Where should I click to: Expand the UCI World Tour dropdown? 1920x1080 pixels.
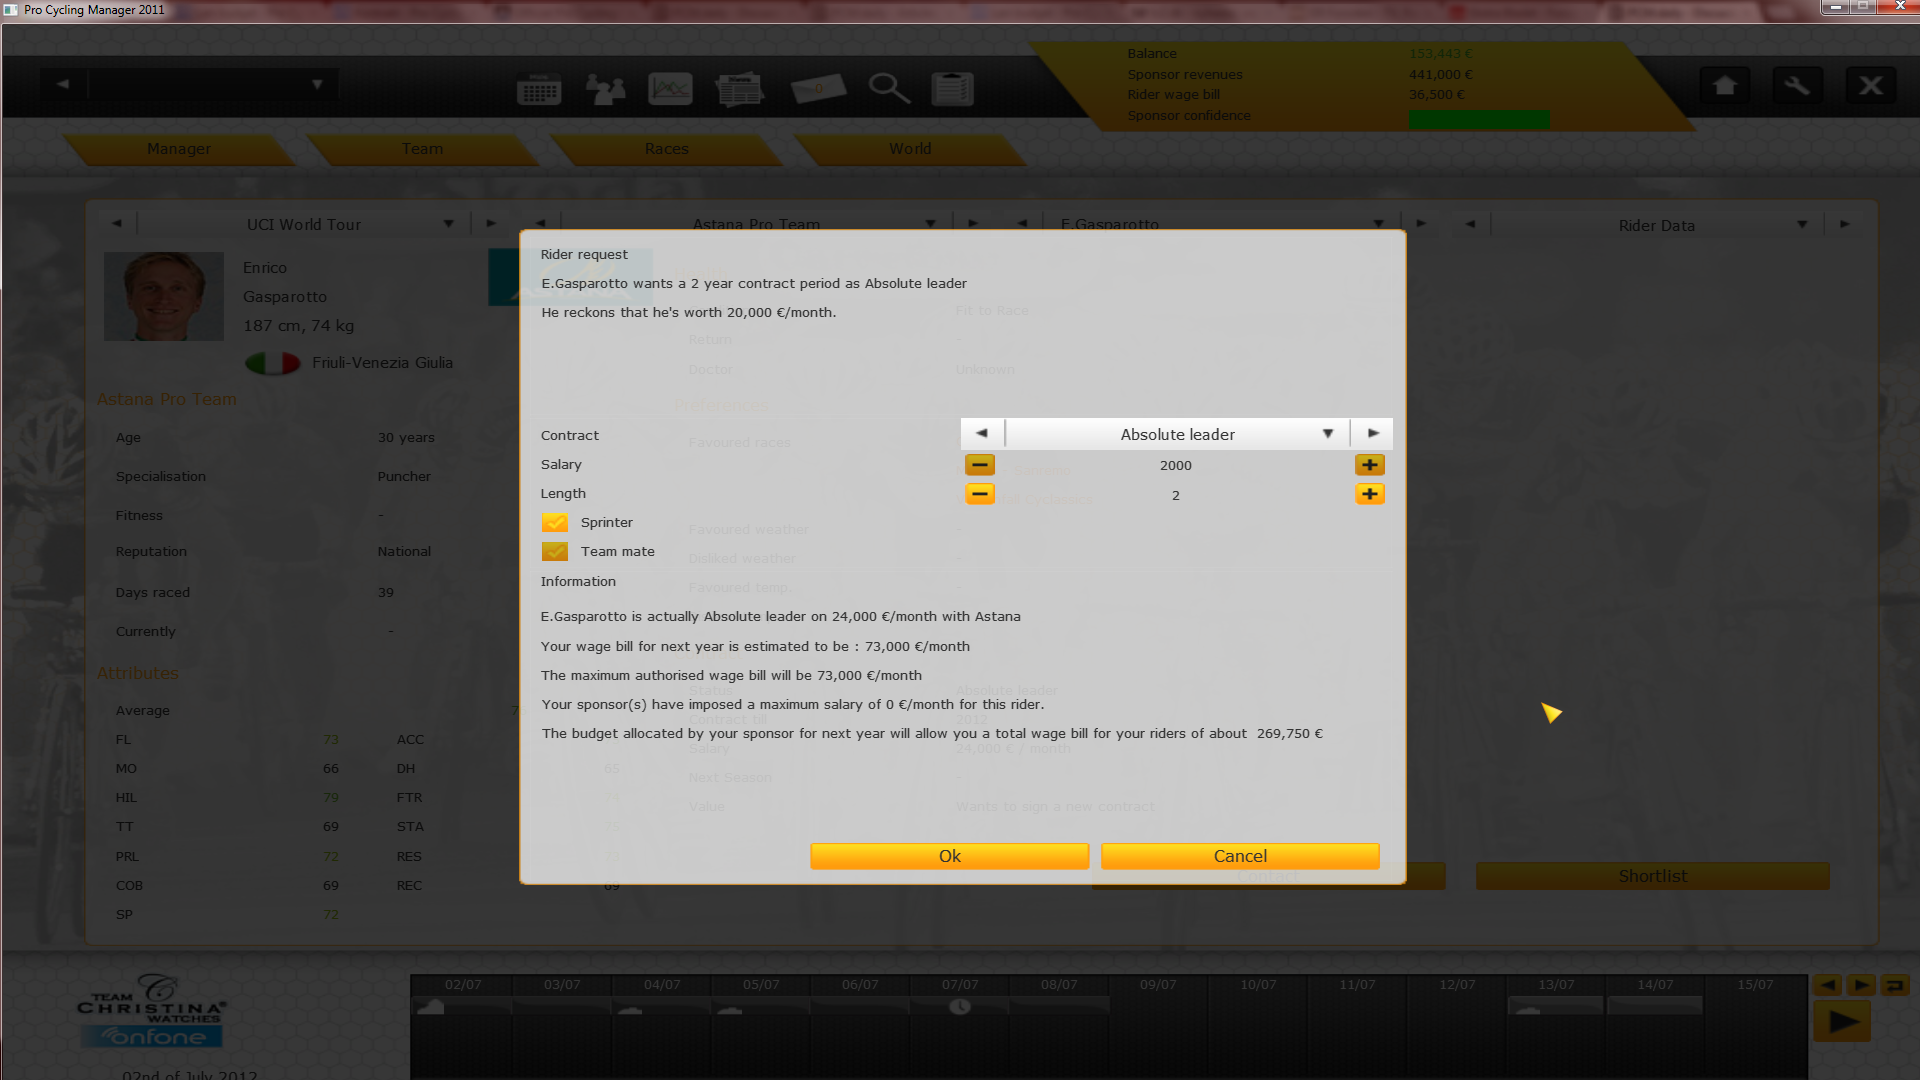point(448,224)
